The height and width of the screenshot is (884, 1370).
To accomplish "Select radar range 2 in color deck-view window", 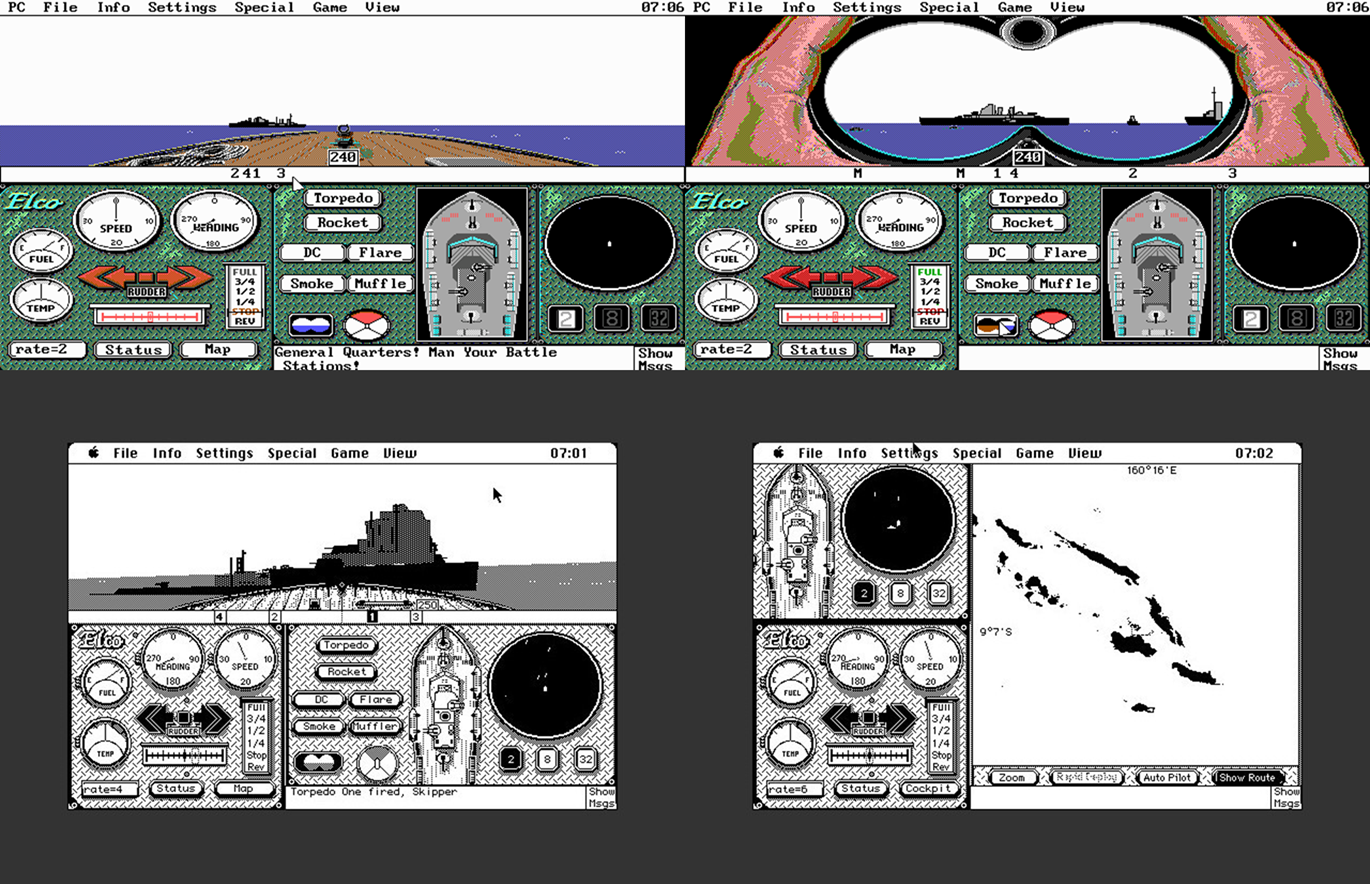I will (x=565, y=319).
